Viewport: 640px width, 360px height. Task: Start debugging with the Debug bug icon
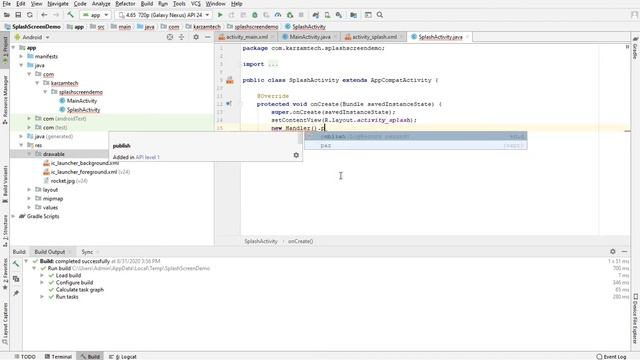pos(255,15)
